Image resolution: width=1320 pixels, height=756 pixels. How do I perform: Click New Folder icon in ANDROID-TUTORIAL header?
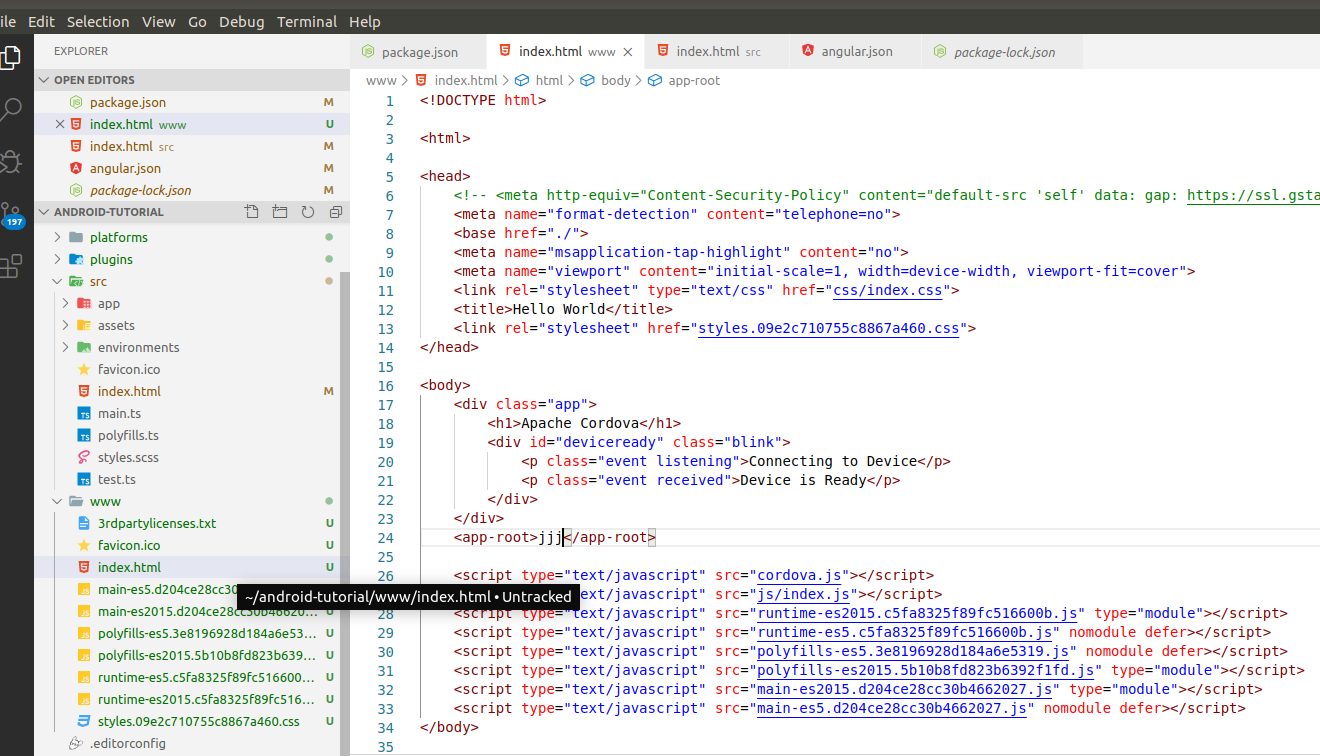click(280, 212)
